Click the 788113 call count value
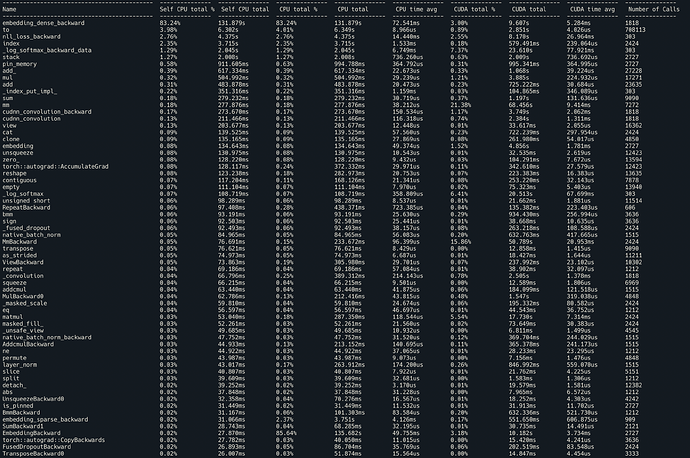This screenshot has height=458, width=690. tap(635, 30)
